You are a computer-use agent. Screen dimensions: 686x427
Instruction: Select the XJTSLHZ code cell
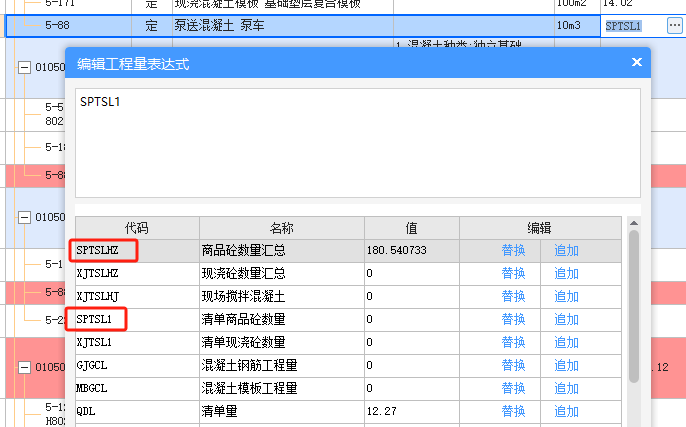(x=137, y=274)
